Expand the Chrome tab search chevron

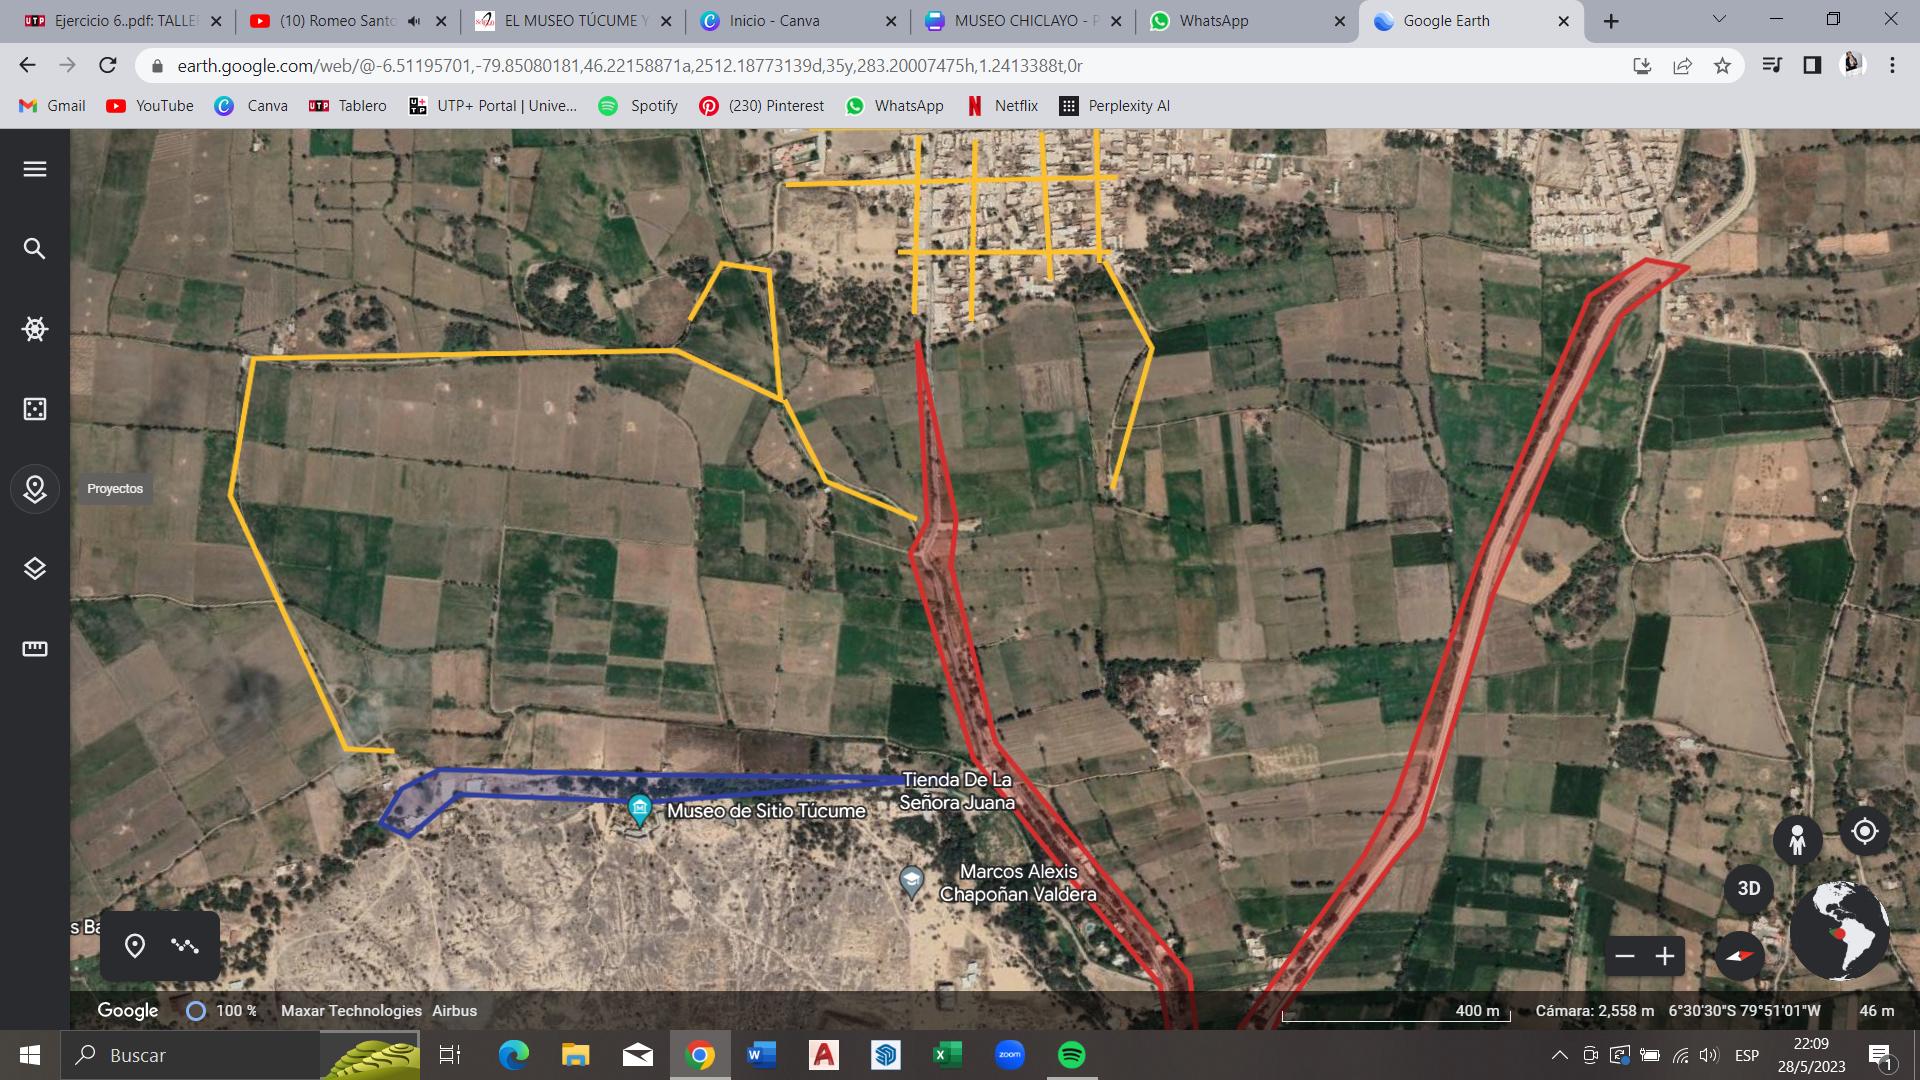click(1719, 19)
